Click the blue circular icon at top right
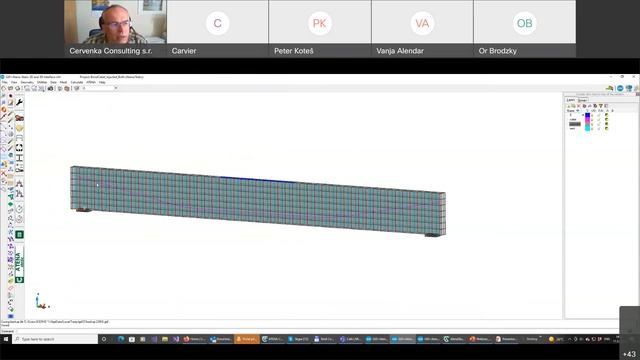Image resolution: width=640 pixels, height=360 pixels. [x=620, y=88]
